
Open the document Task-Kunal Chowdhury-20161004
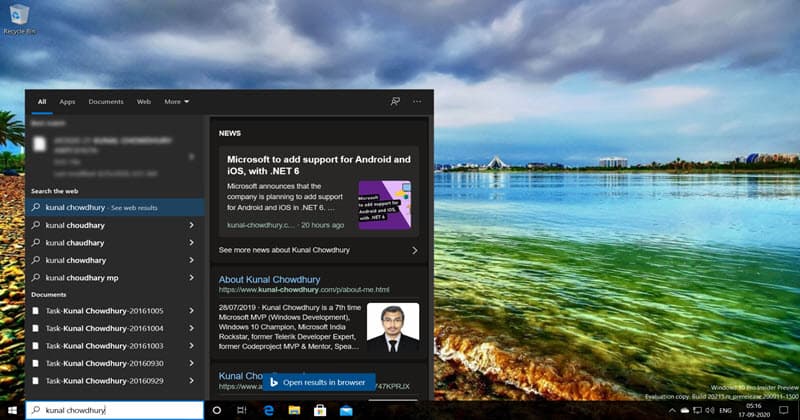tap(105, 328)
